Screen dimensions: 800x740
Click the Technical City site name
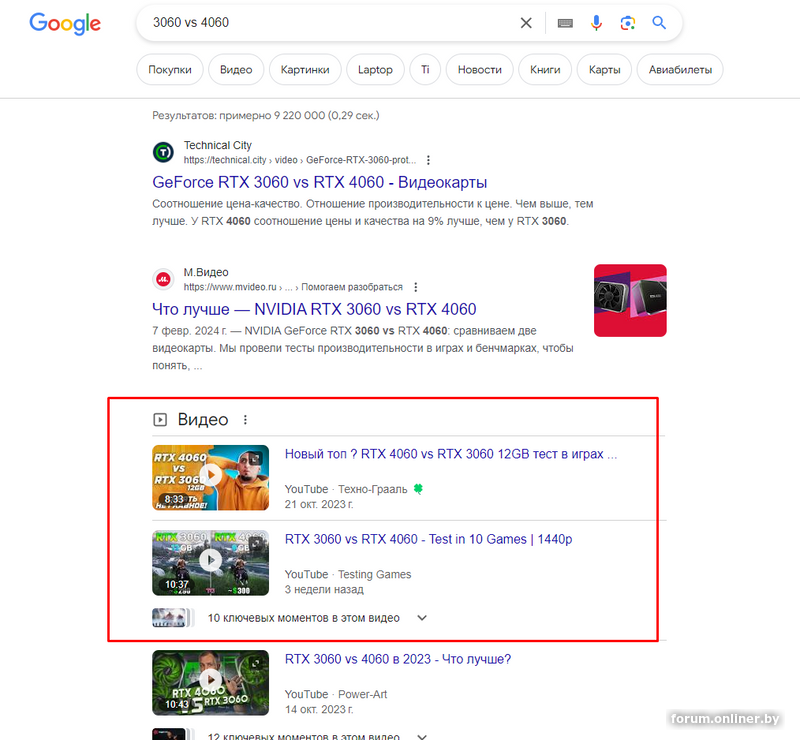218,145
